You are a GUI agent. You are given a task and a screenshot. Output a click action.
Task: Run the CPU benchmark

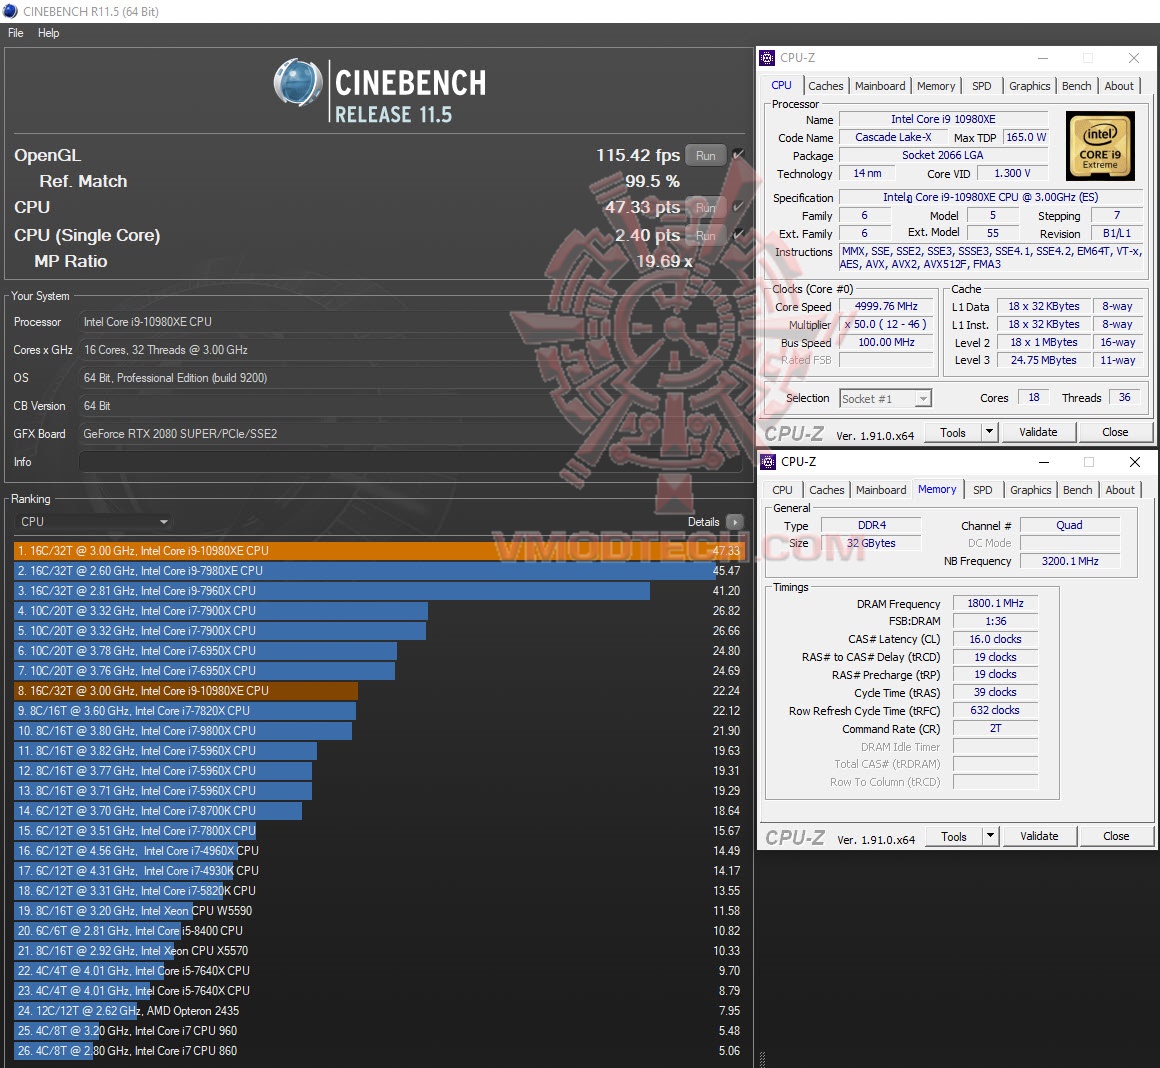[705, 207]
